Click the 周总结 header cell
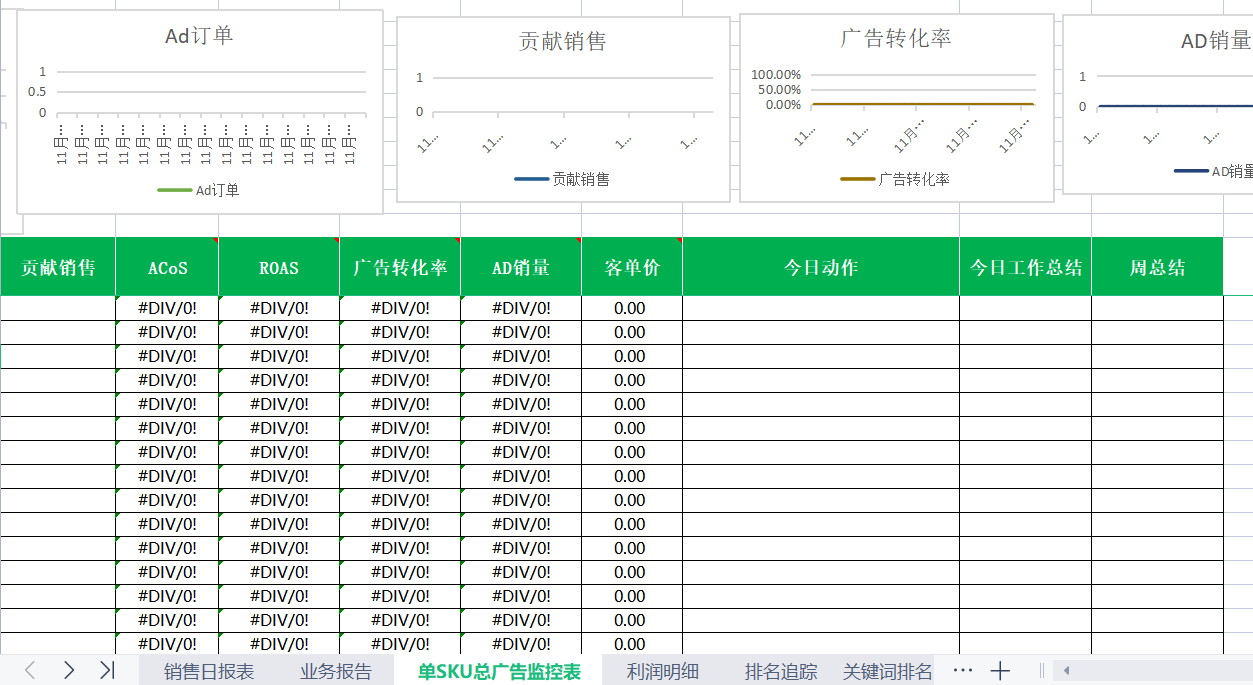This screenshot has height=685, width=1253. pyautogui.click(x=1157, y=267)
